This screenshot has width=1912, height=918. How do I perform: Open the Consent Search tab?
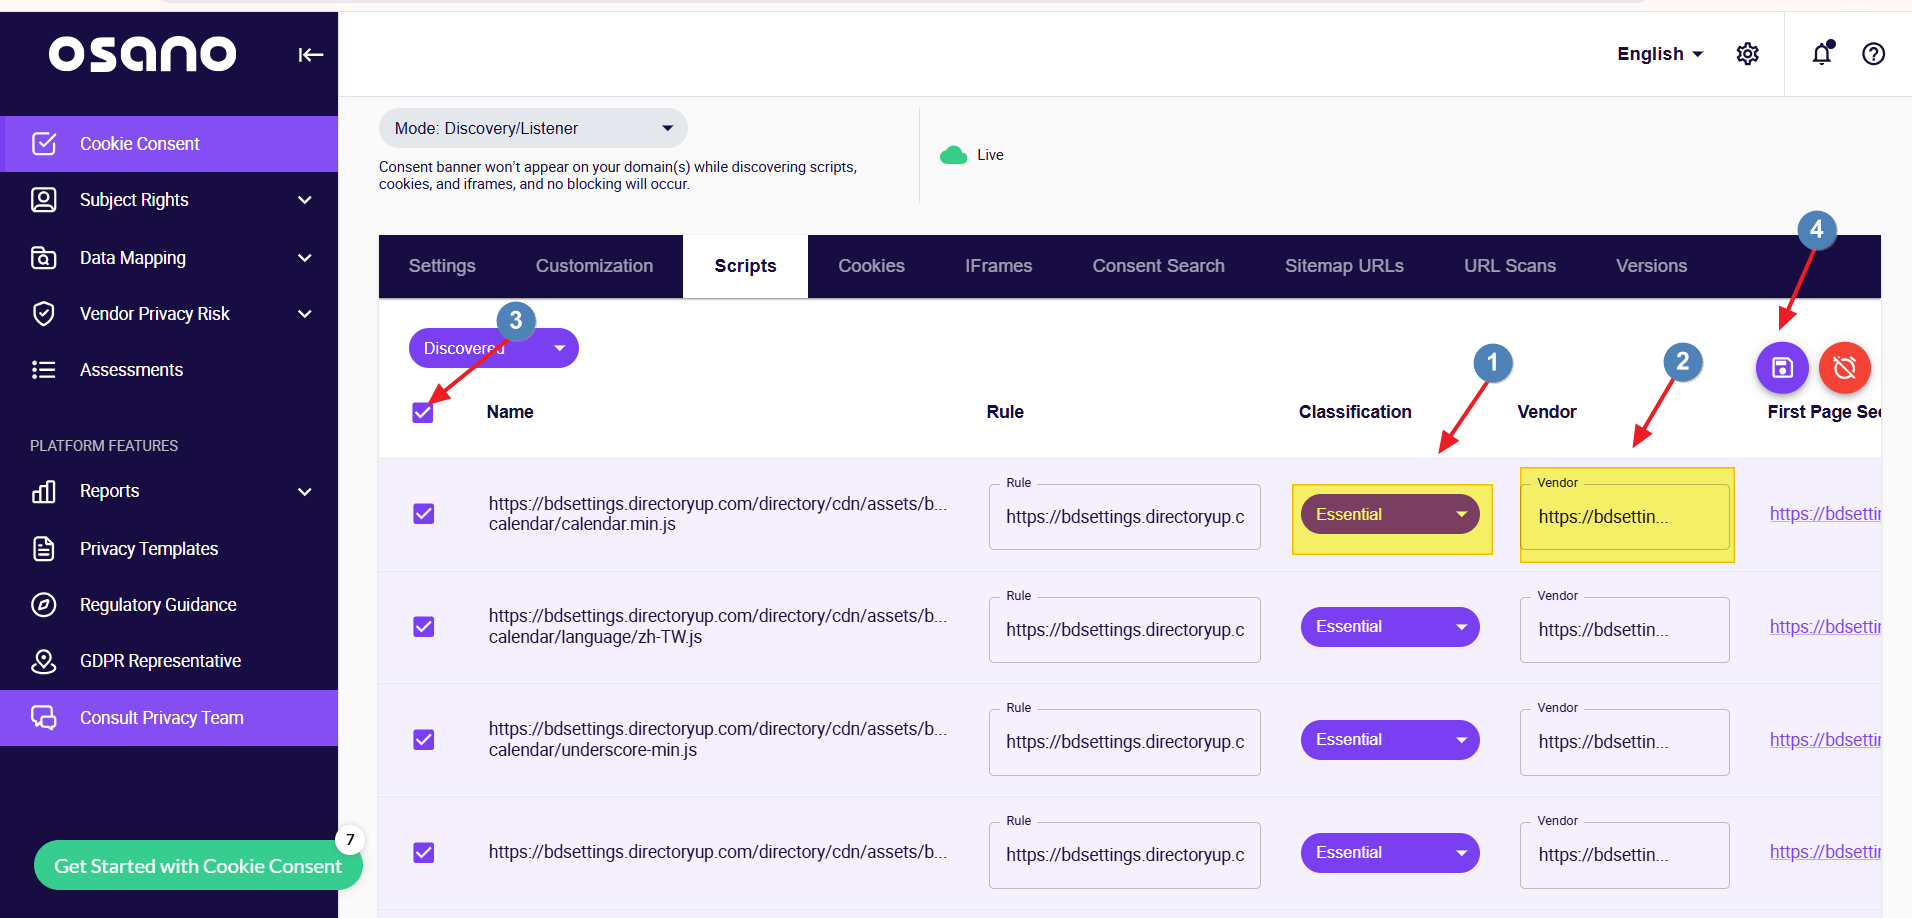click(x=1158, y=266)
